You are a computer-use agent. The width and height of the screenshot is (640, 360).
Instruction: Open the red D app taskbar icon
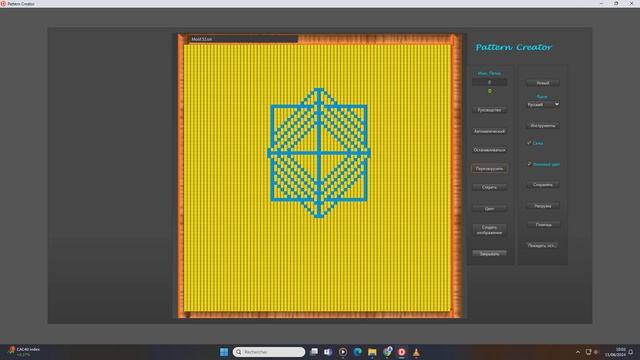point(402,352)
